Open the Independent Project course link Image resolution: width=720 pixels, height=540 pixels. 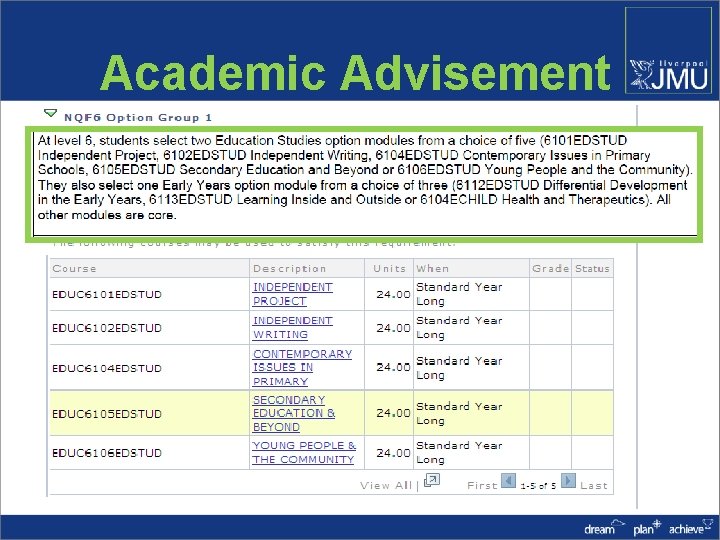pos(292,294)
